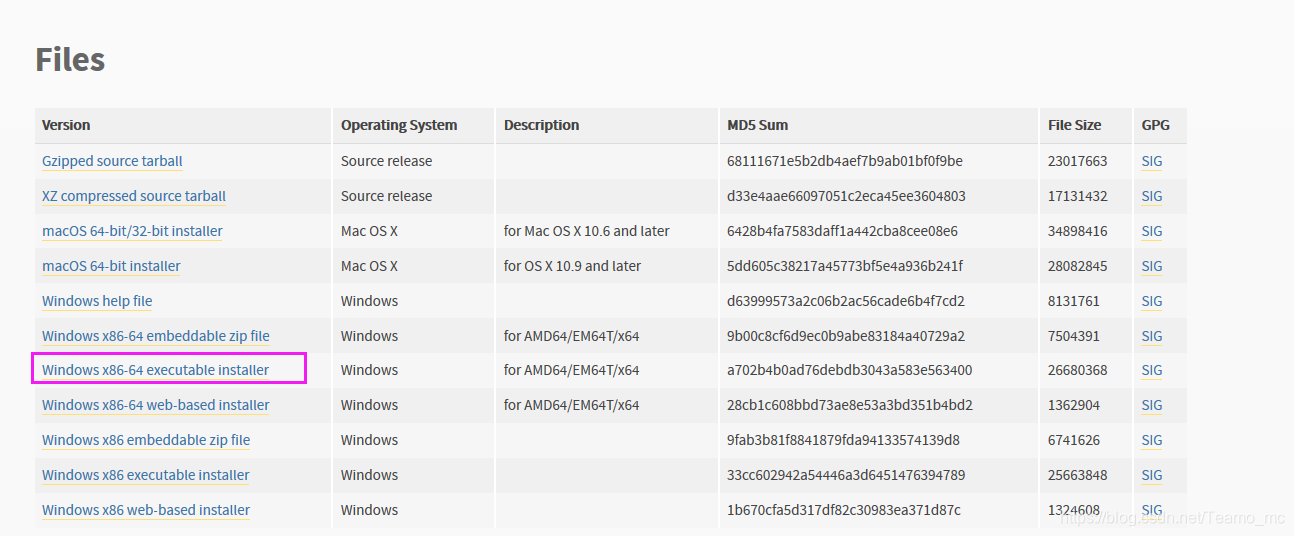Click 'for Mac OS X 10.6 and later' description
Image resolution: width=1294 pixels, height=536 pixels.
587,231
